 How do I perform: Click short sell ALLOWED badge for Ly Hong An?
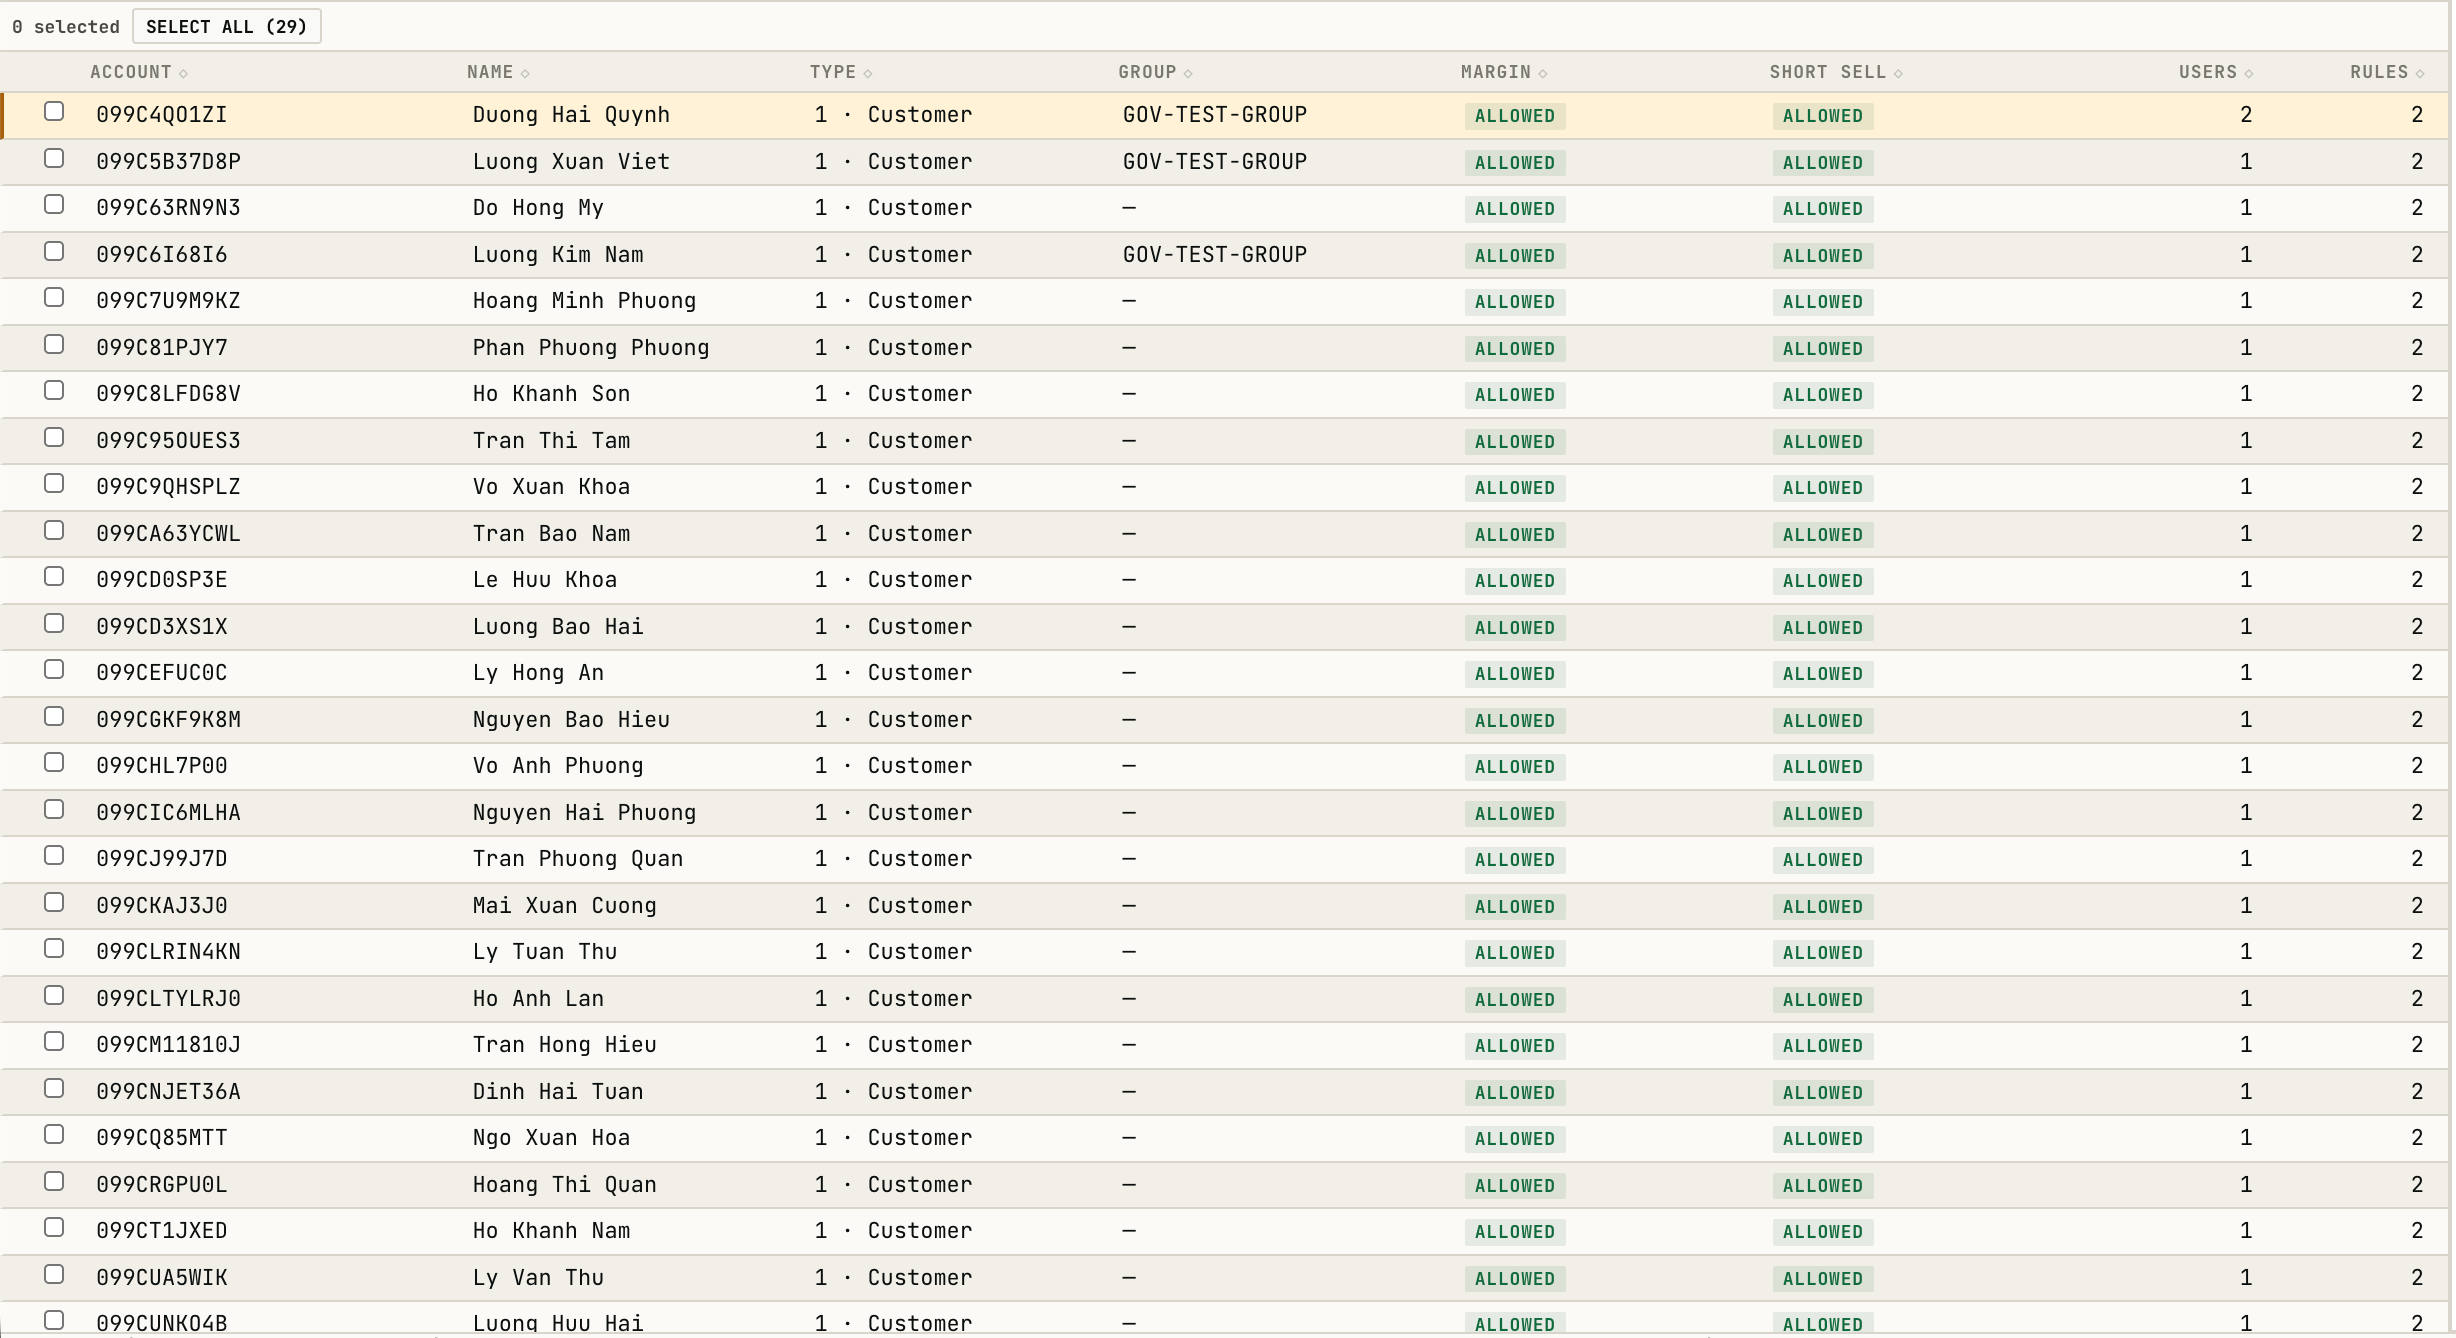point(1823,674)
